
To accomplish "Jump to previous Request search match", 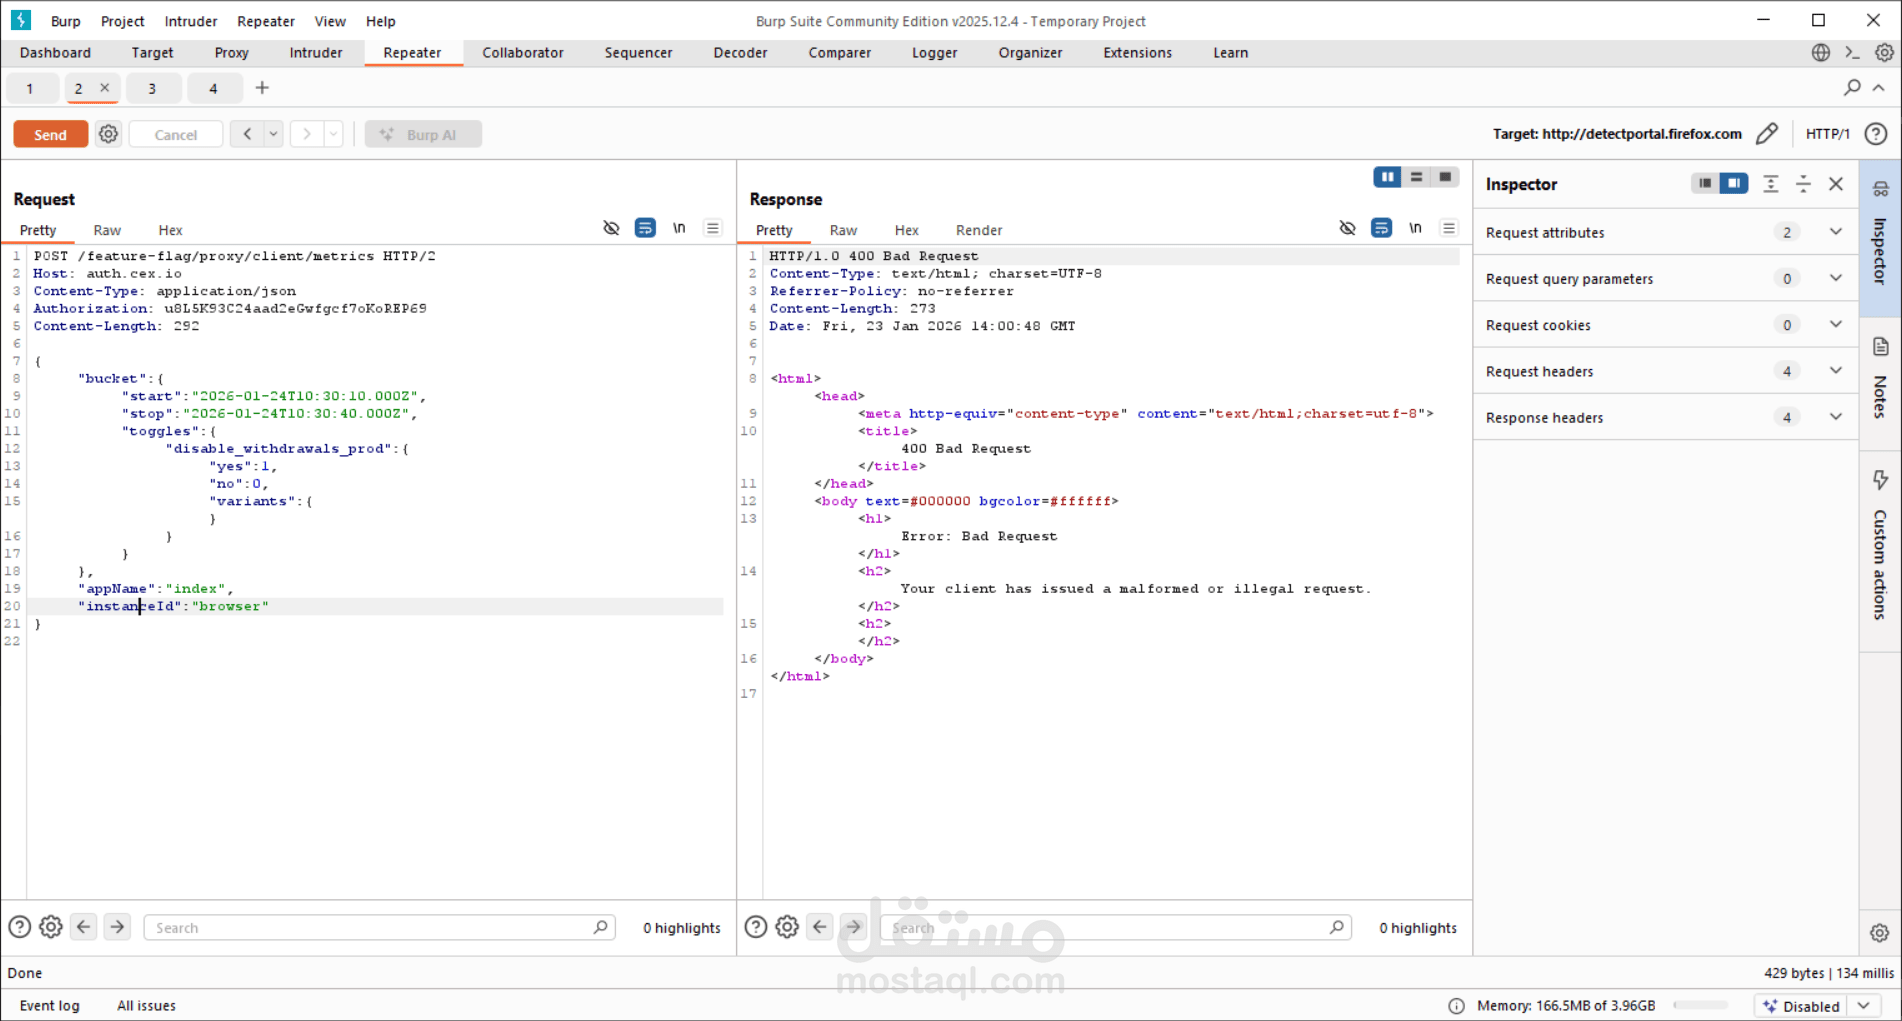I will tap(84, 927).
